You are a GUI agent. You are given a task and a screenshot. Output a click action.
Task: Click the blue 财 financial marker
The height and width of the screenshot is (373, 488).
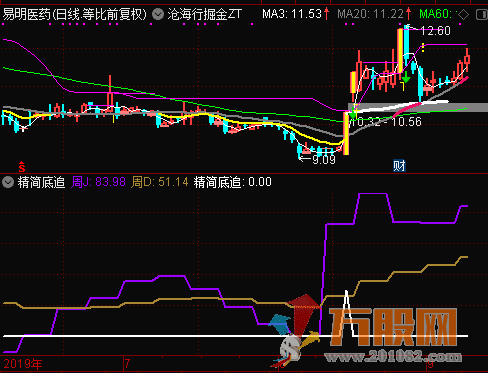399,166
